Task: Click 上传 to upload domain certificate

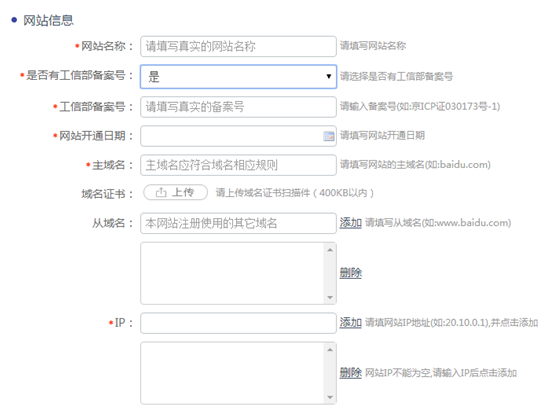Action: pyautogui.click(x=175, y=193)
